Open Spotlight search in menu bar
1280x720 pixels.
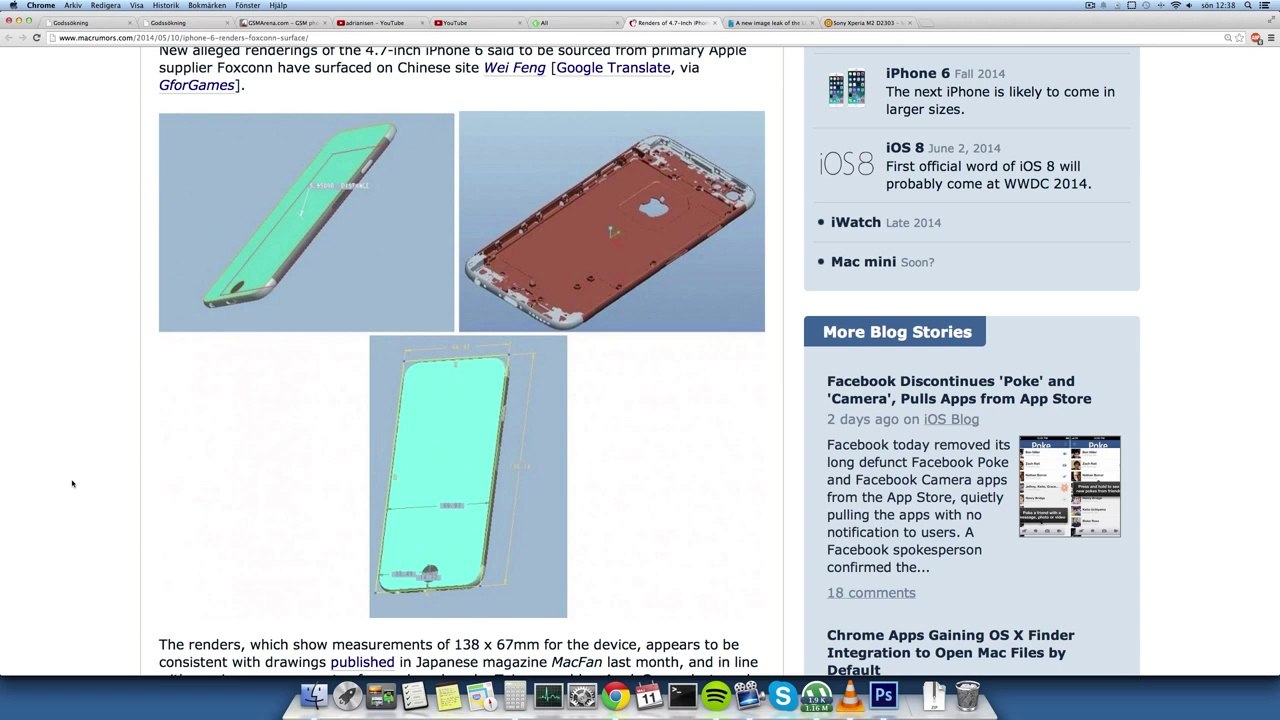(x=1249, y=5)
